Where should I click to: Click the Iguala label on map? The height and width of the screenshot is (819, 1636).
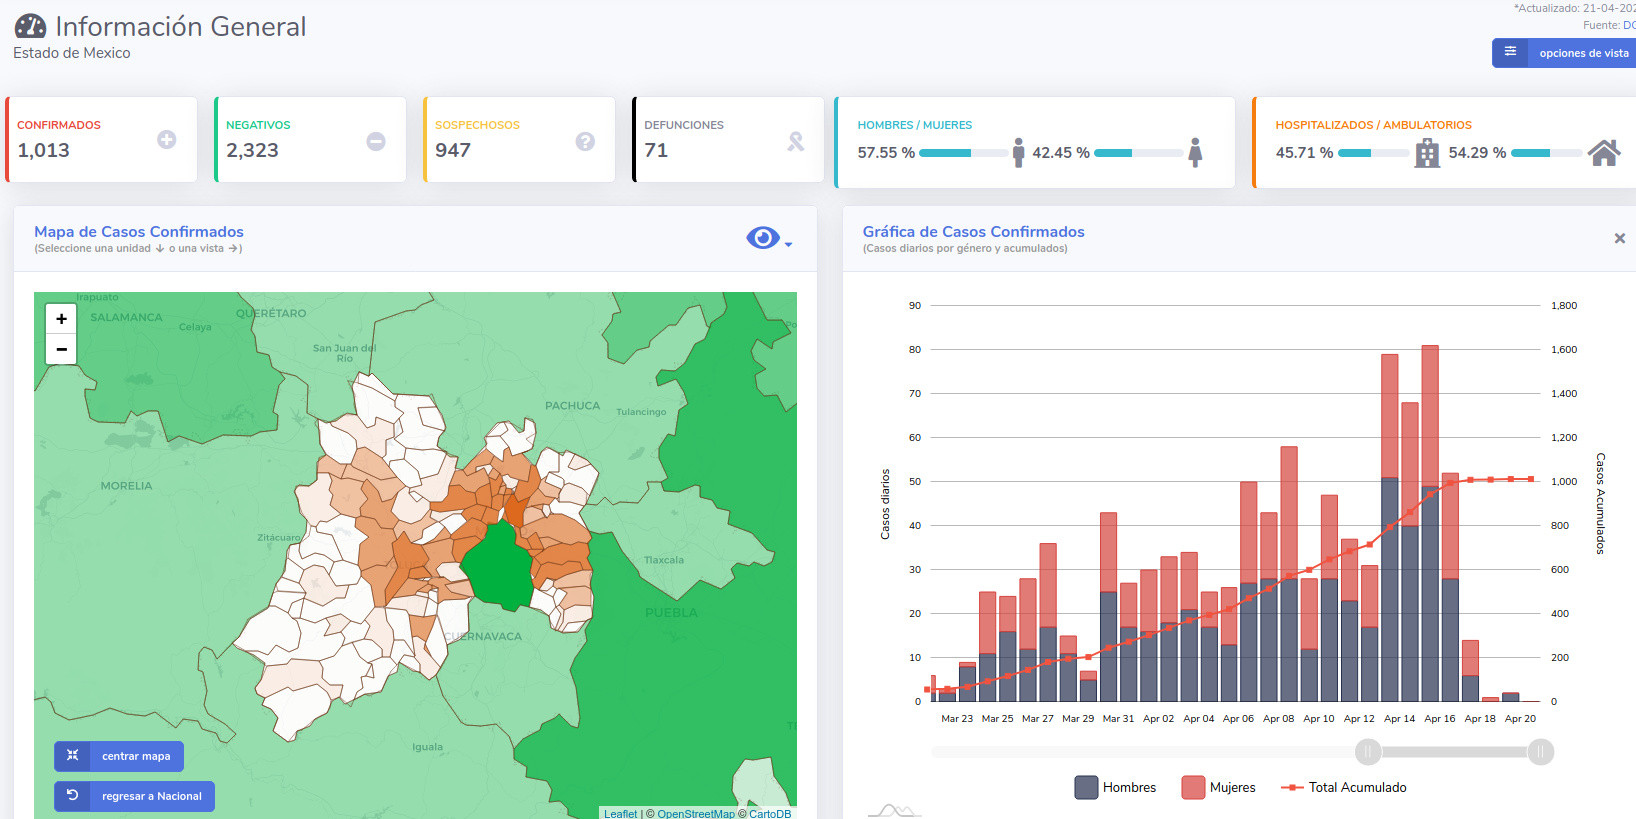pyautogui.click(x=427, y=747)
